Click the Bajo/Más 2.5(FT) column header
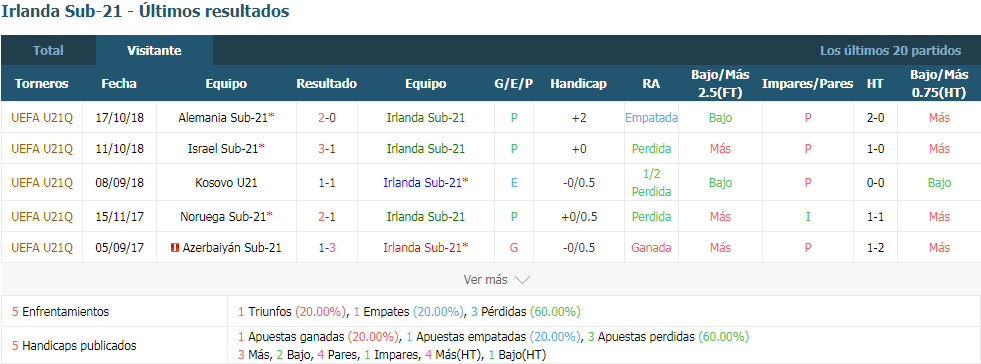This screenshot has width=981, height=364. click(720, 84)
